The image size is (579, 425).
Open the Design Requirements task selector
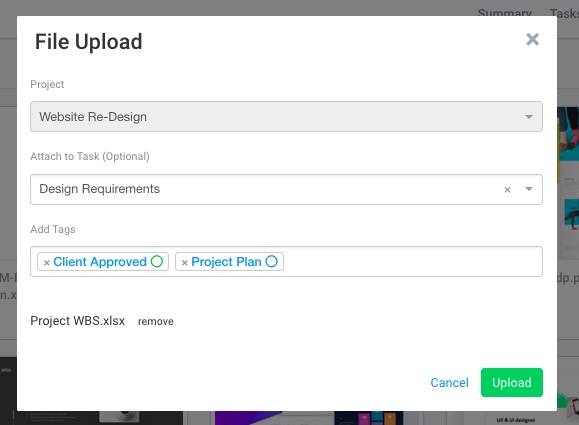(x=286, y=189)
